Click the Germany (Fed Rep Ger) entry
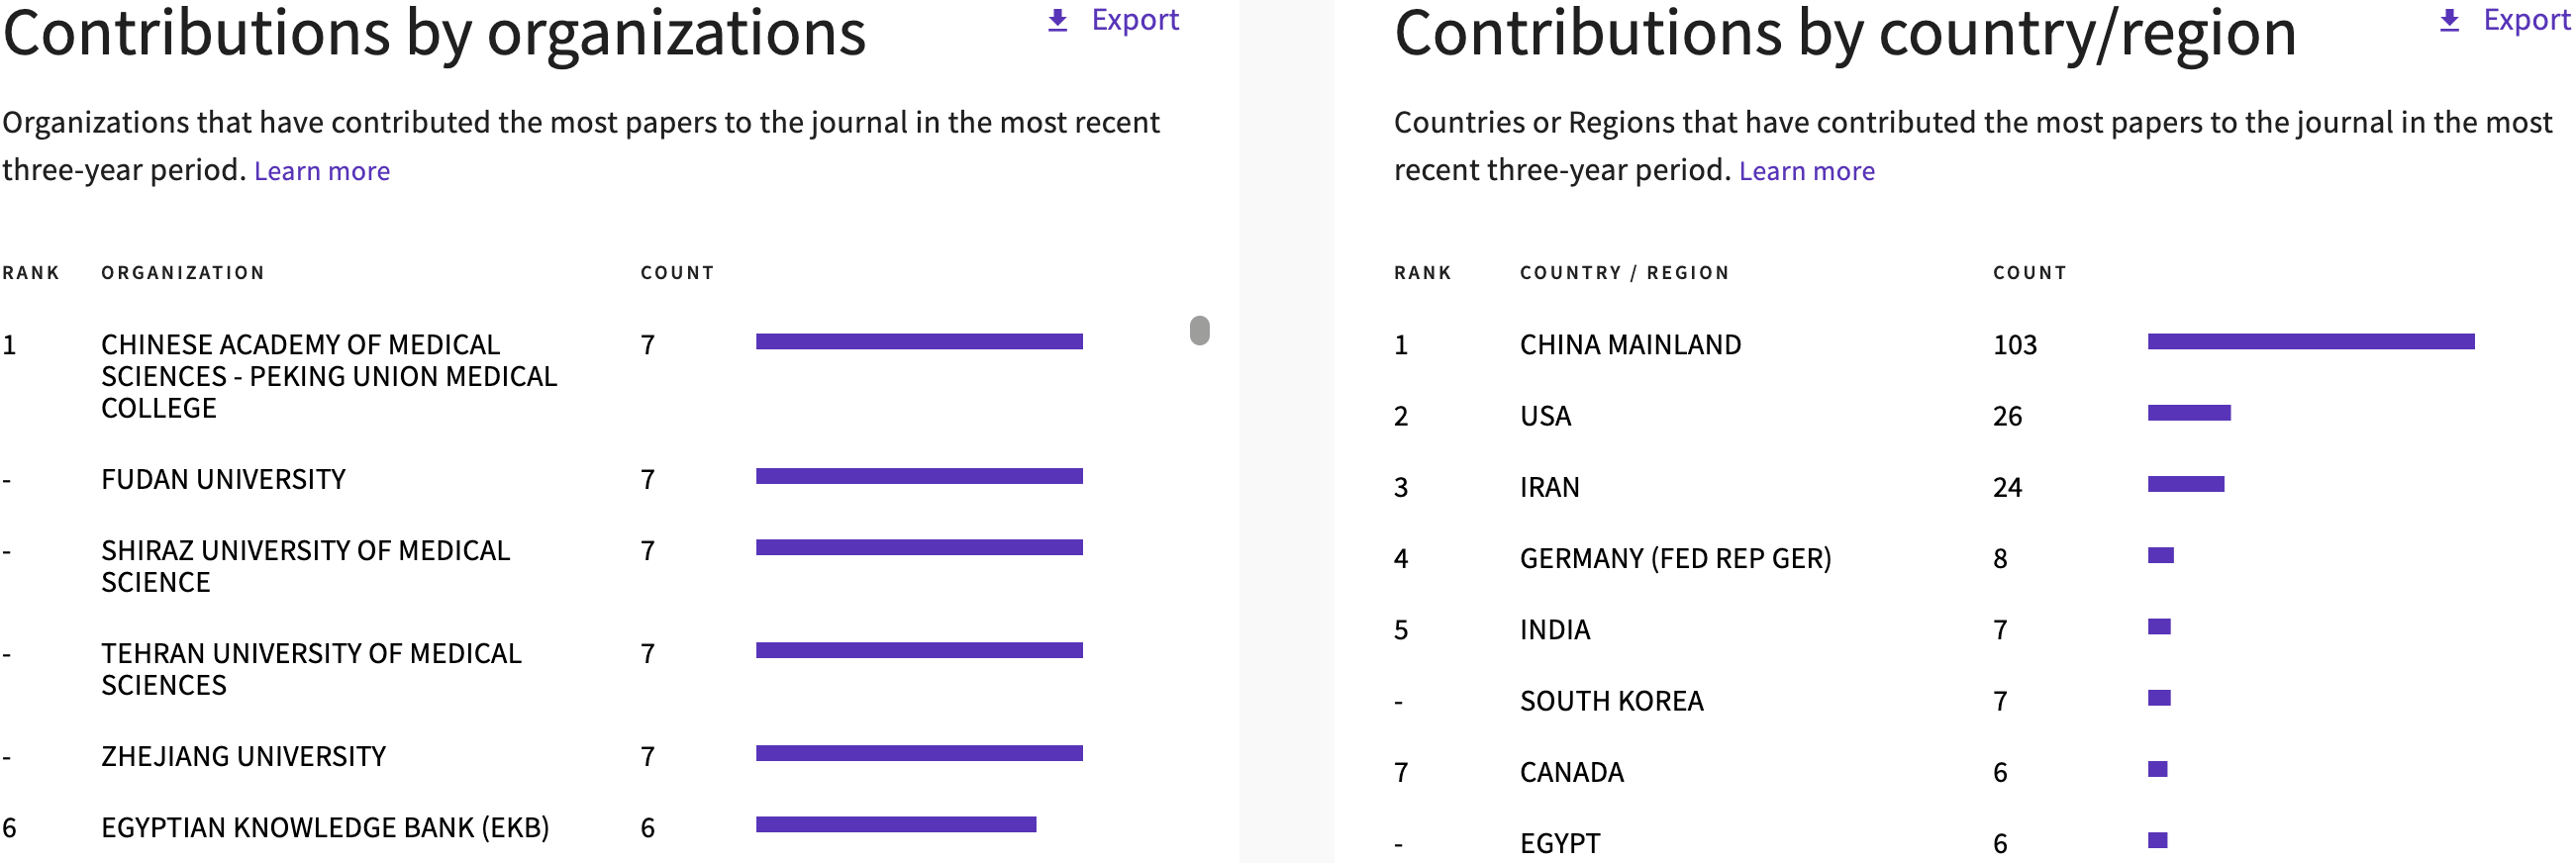2576x863 pixels. (1675, 558)
